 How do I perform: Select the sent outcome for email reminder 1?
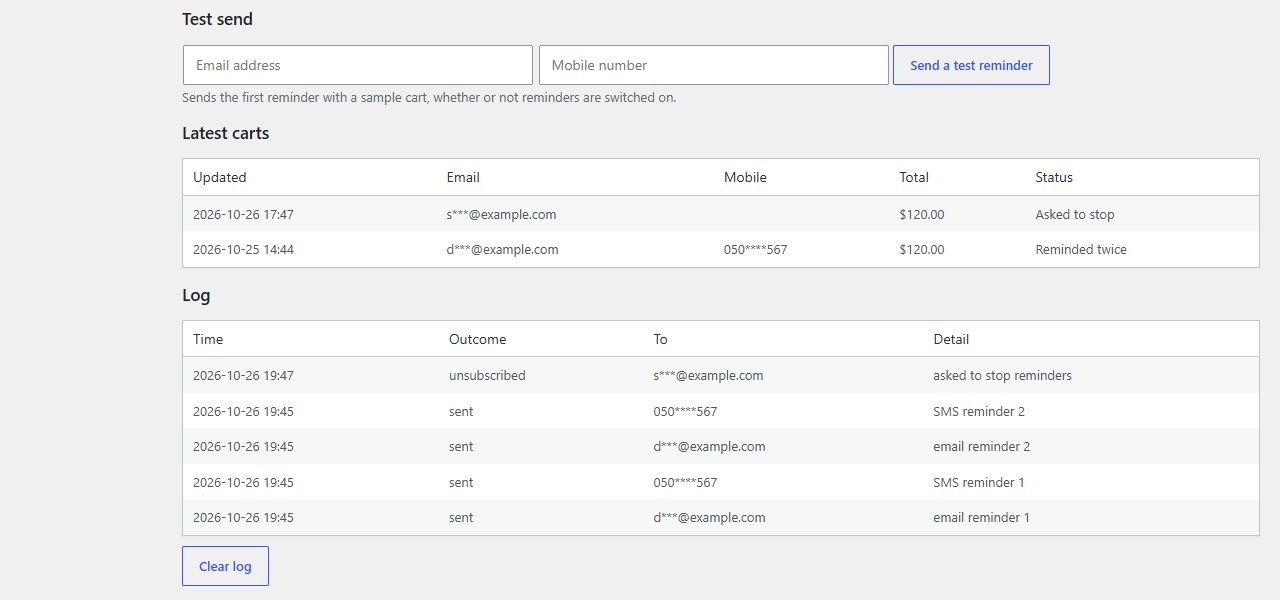[x=461, y=517]
